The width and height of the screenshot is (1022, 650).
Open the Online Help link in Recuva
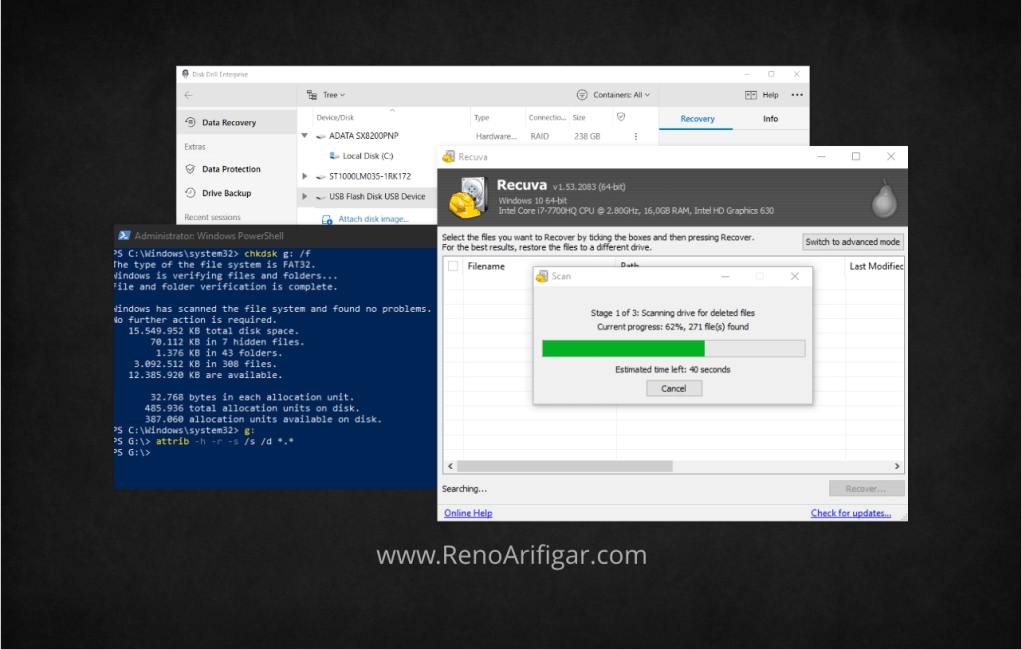(x=467, y=512)
